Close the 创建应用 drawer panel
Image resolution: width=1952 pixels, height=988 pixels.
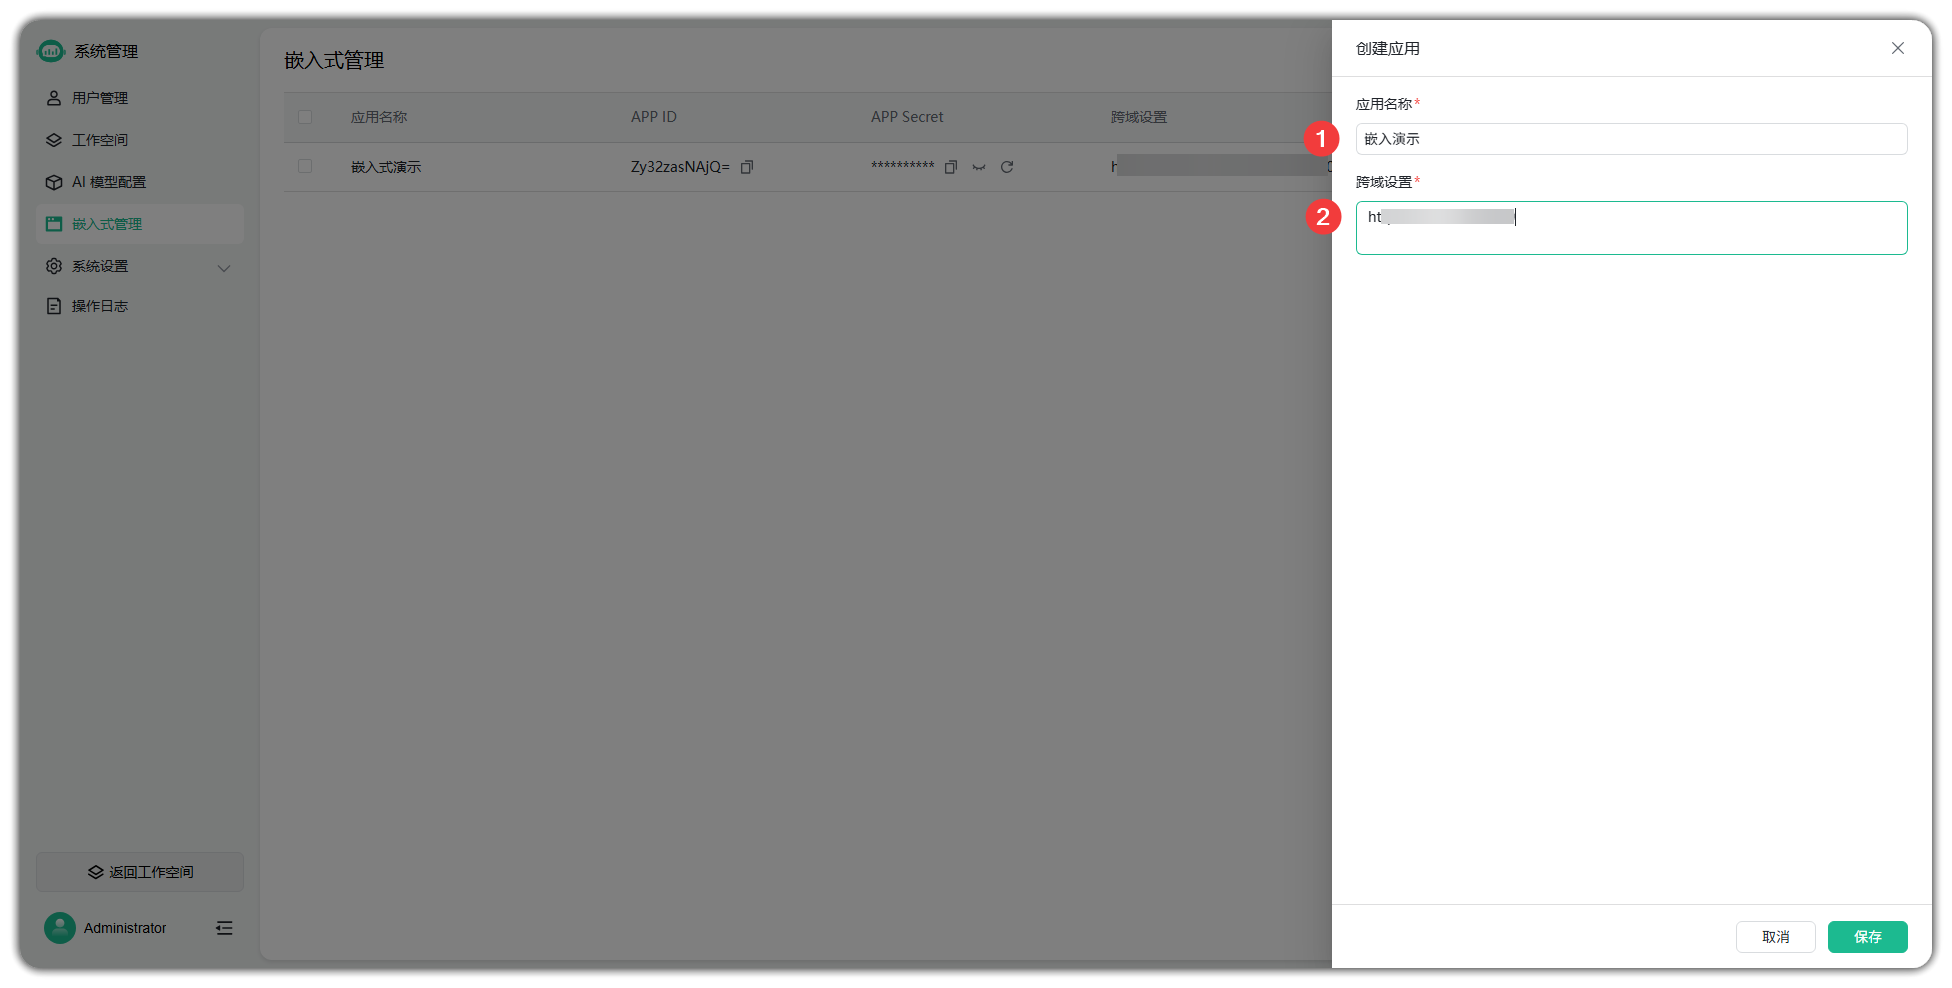[1897, 48]
